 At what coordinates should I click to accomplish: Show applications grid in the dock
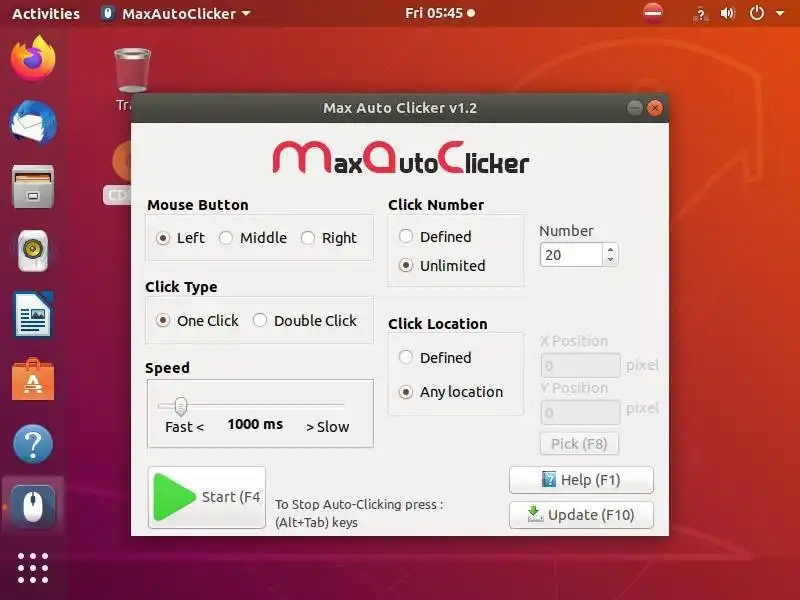33,567
